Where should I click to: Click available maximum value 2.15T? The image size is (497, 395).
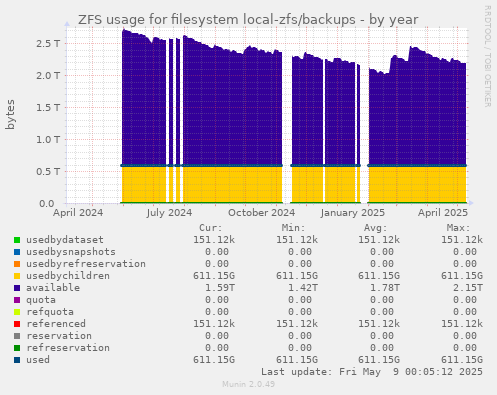[x=467, y=288]
